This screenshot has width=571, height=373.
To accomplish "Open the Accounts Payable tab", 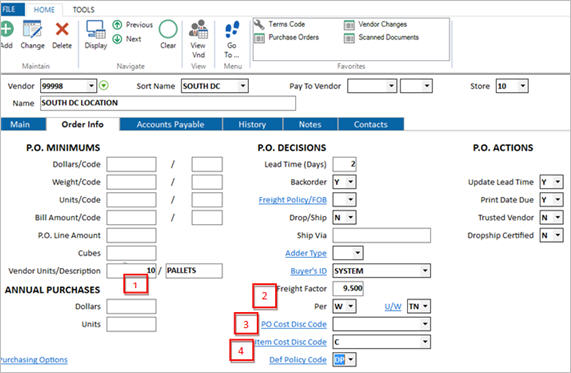I will (170, 124).
